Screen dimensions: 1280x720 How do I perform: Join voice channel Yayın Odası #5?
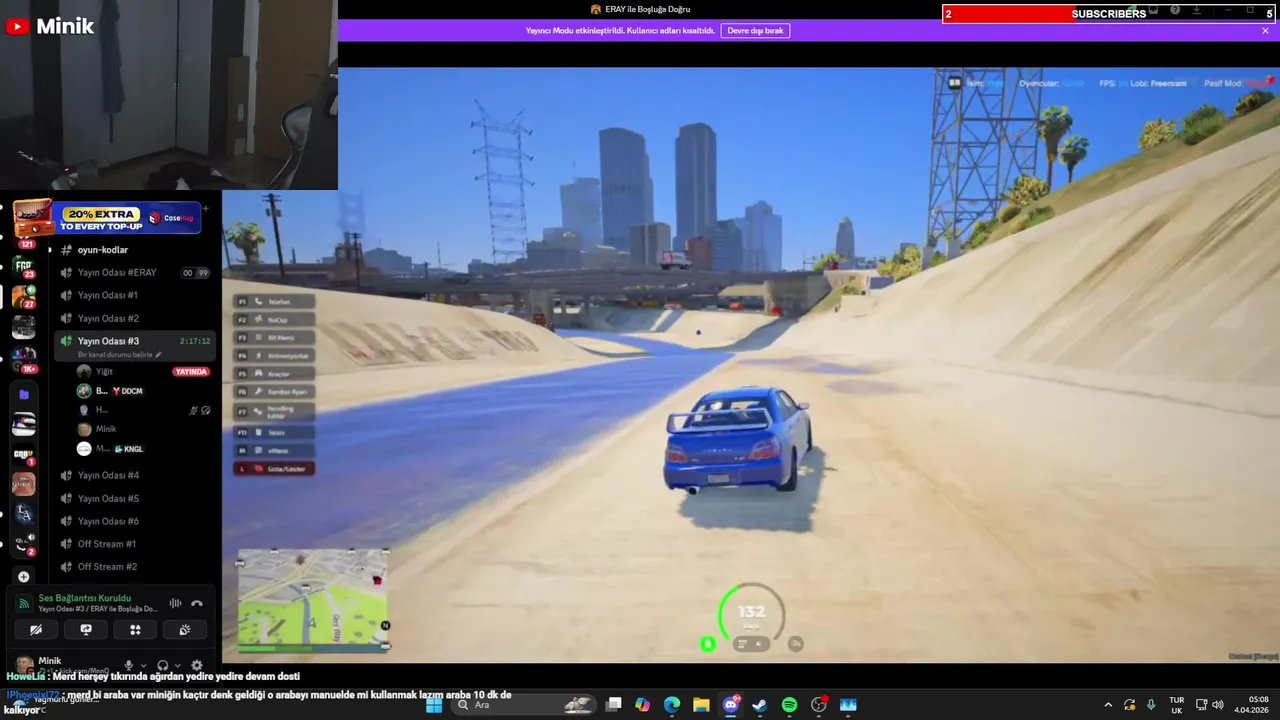point(134,499)
